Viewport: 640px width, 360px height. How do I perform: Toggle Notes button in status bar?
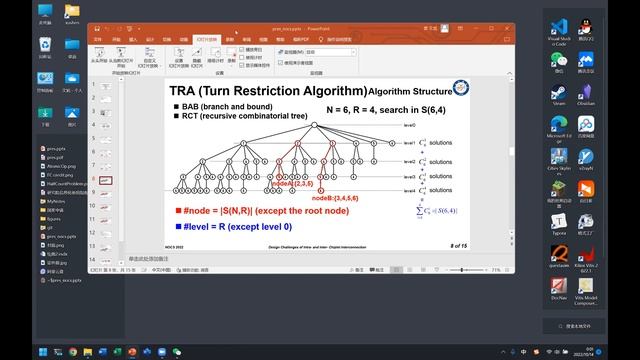coord(356,270)
